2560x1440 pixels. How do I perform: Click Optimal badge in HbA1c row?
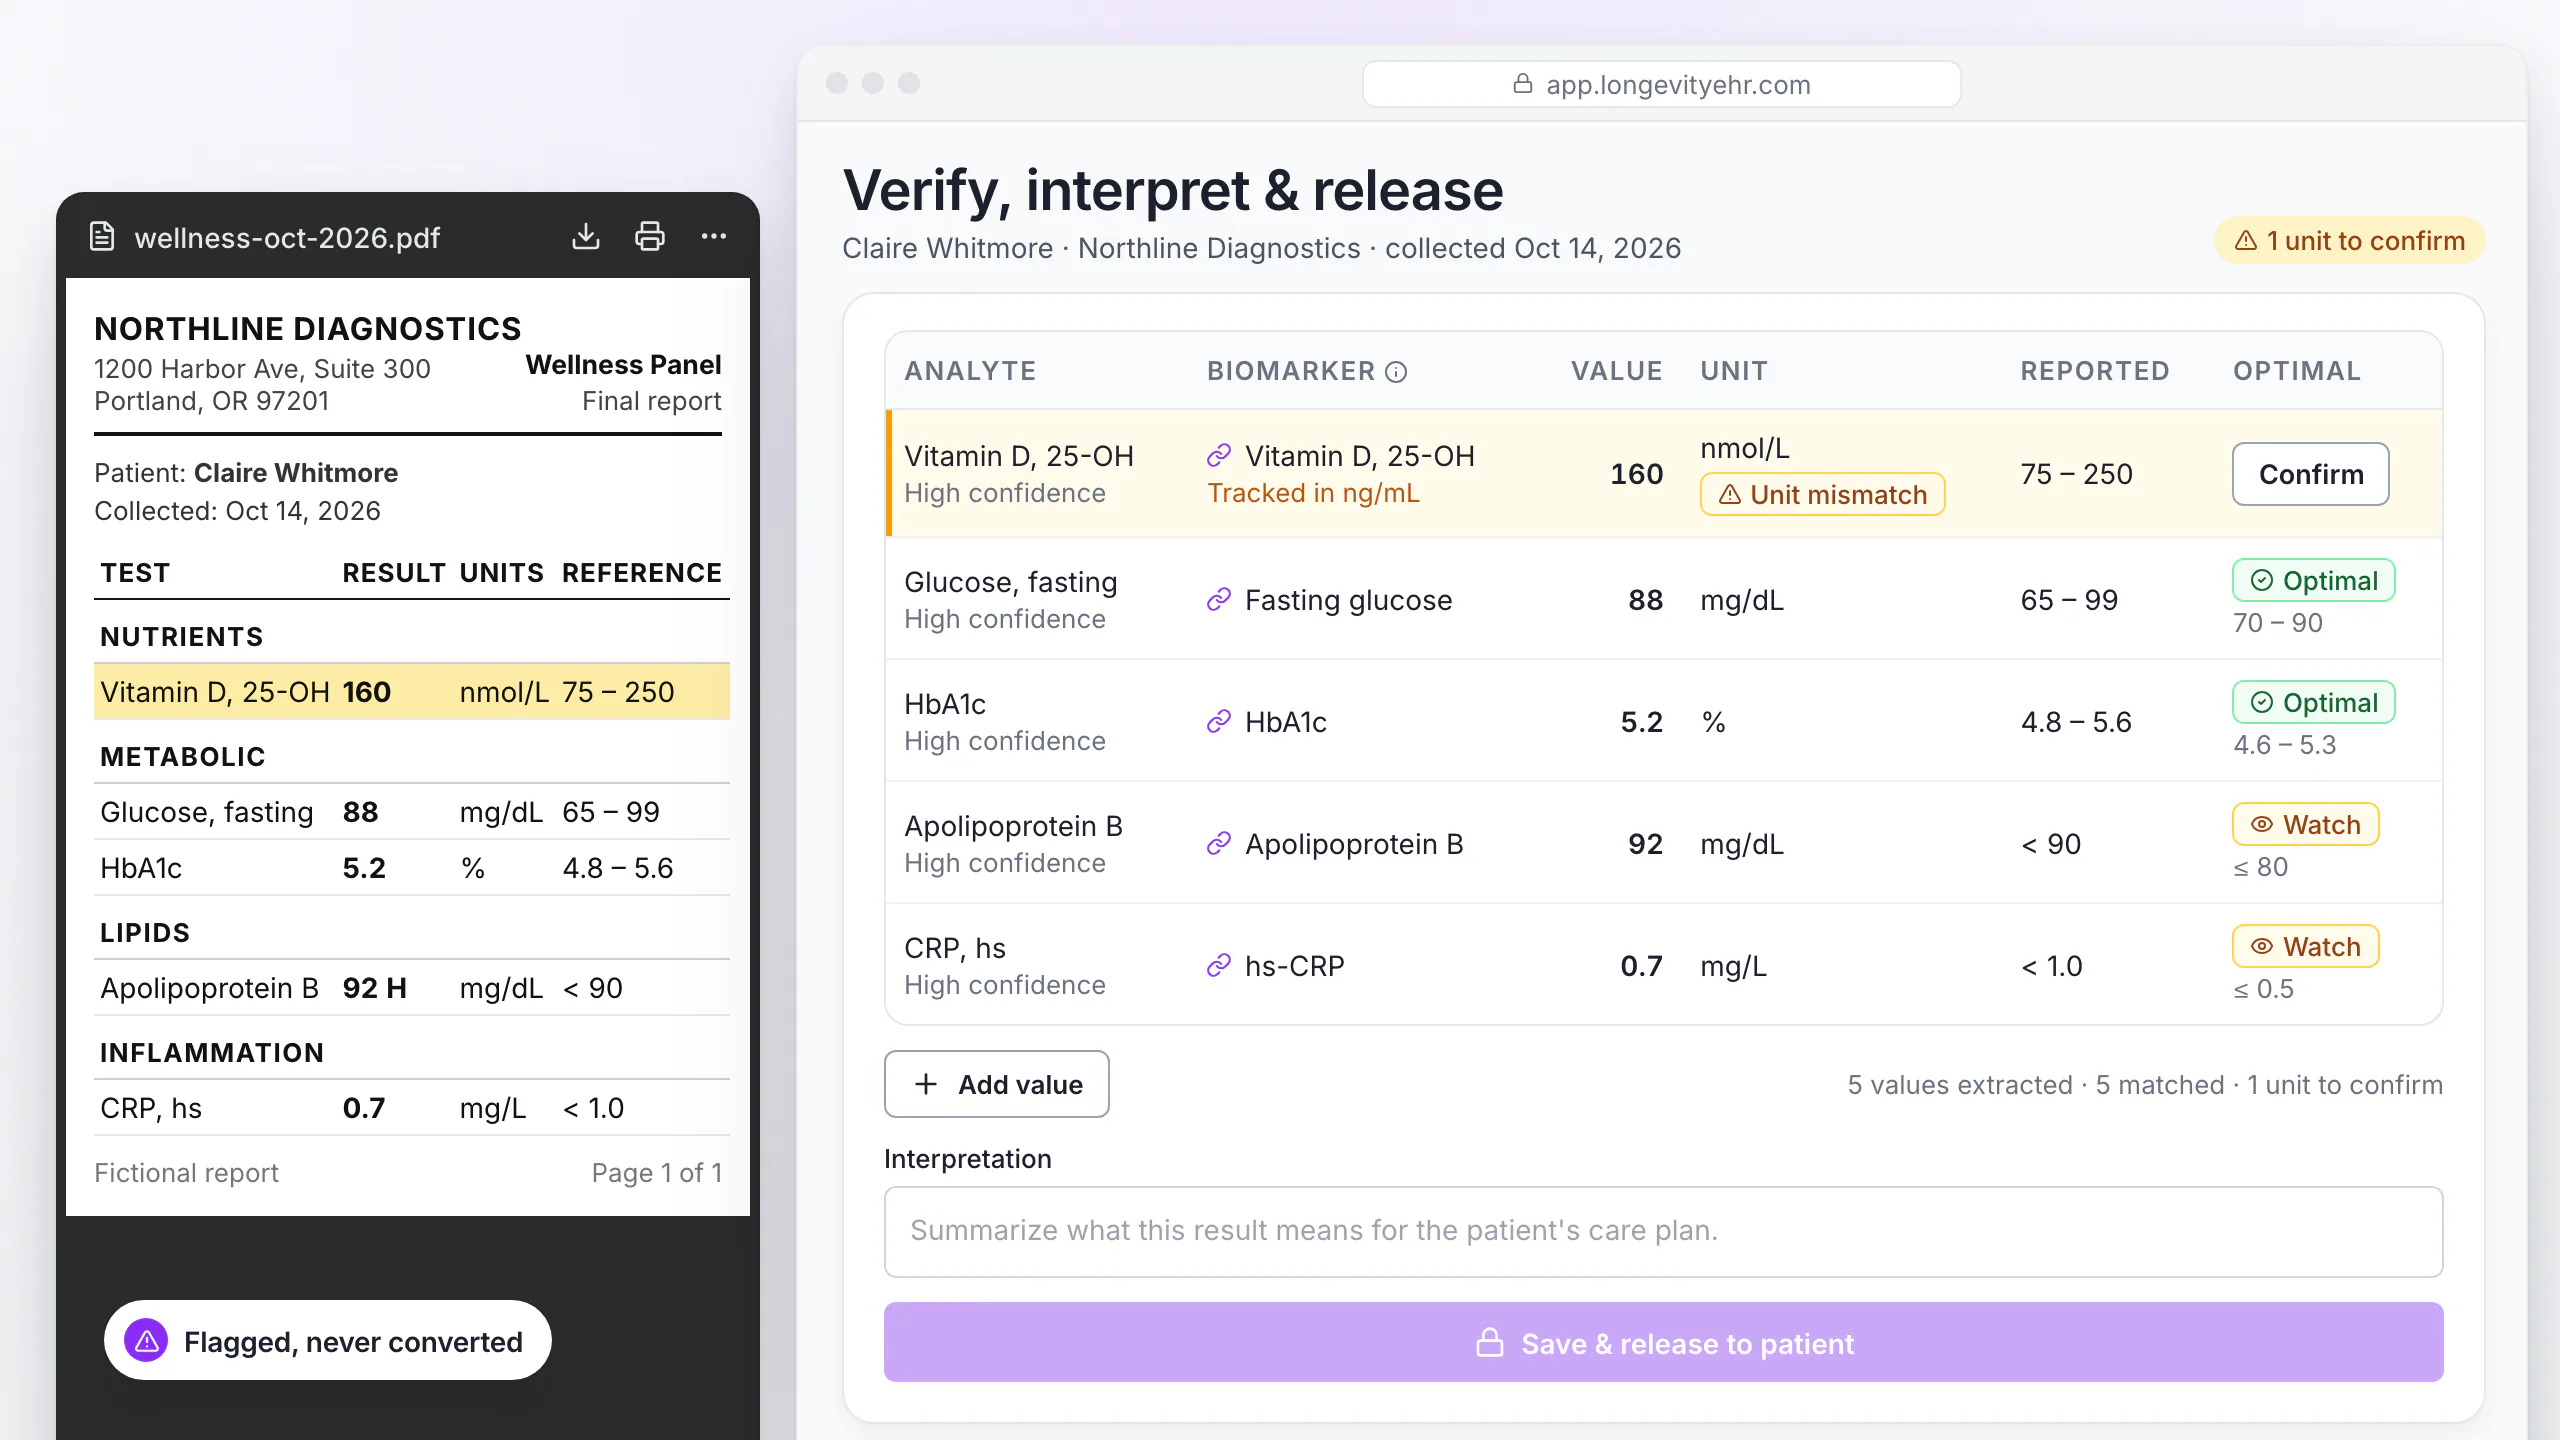click(x=2314, y=702)
